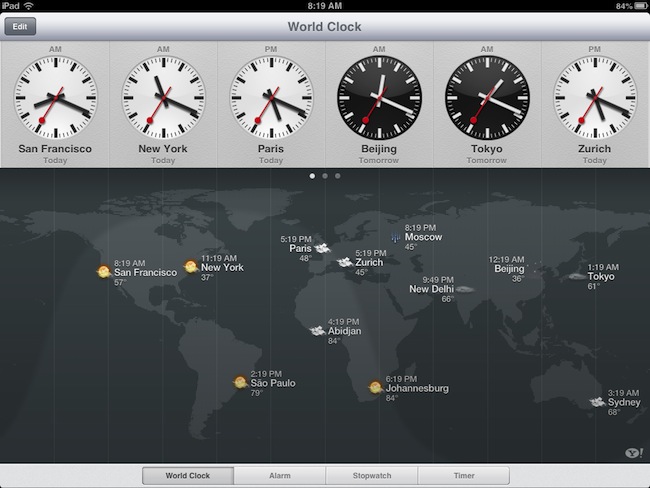The height and width of the screenshot is (488, 650).
Task: Select the Timer tab
Action: 464,476
